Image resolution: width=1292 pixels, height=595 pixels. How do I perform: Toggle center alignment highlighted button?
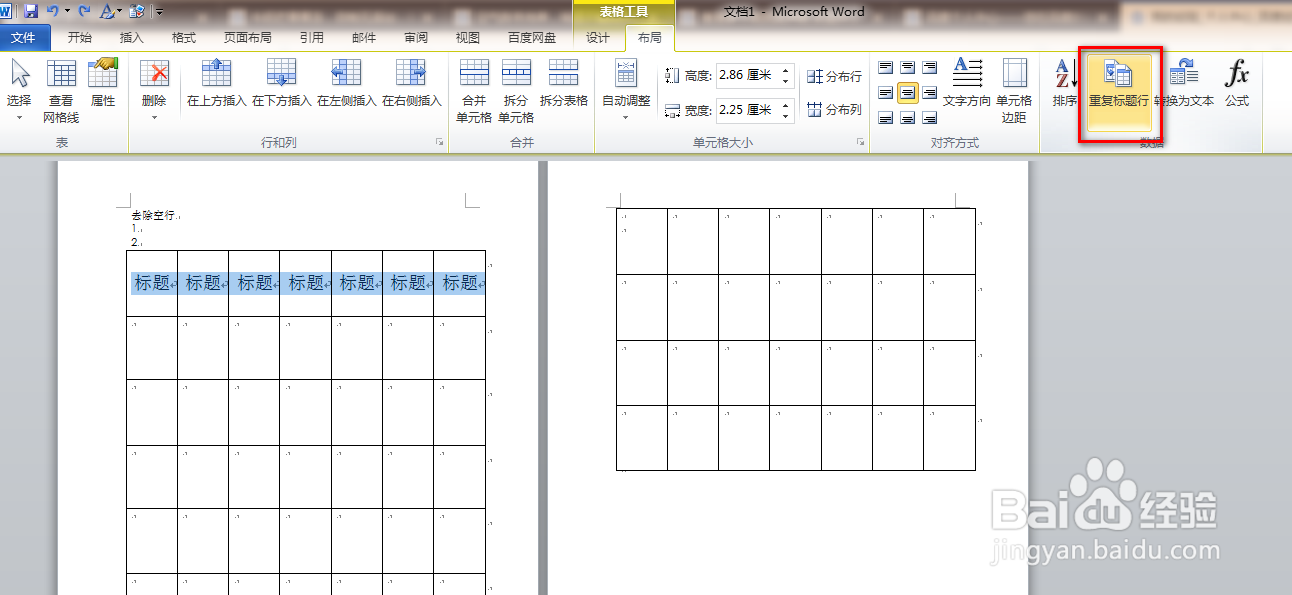(908, 93)
